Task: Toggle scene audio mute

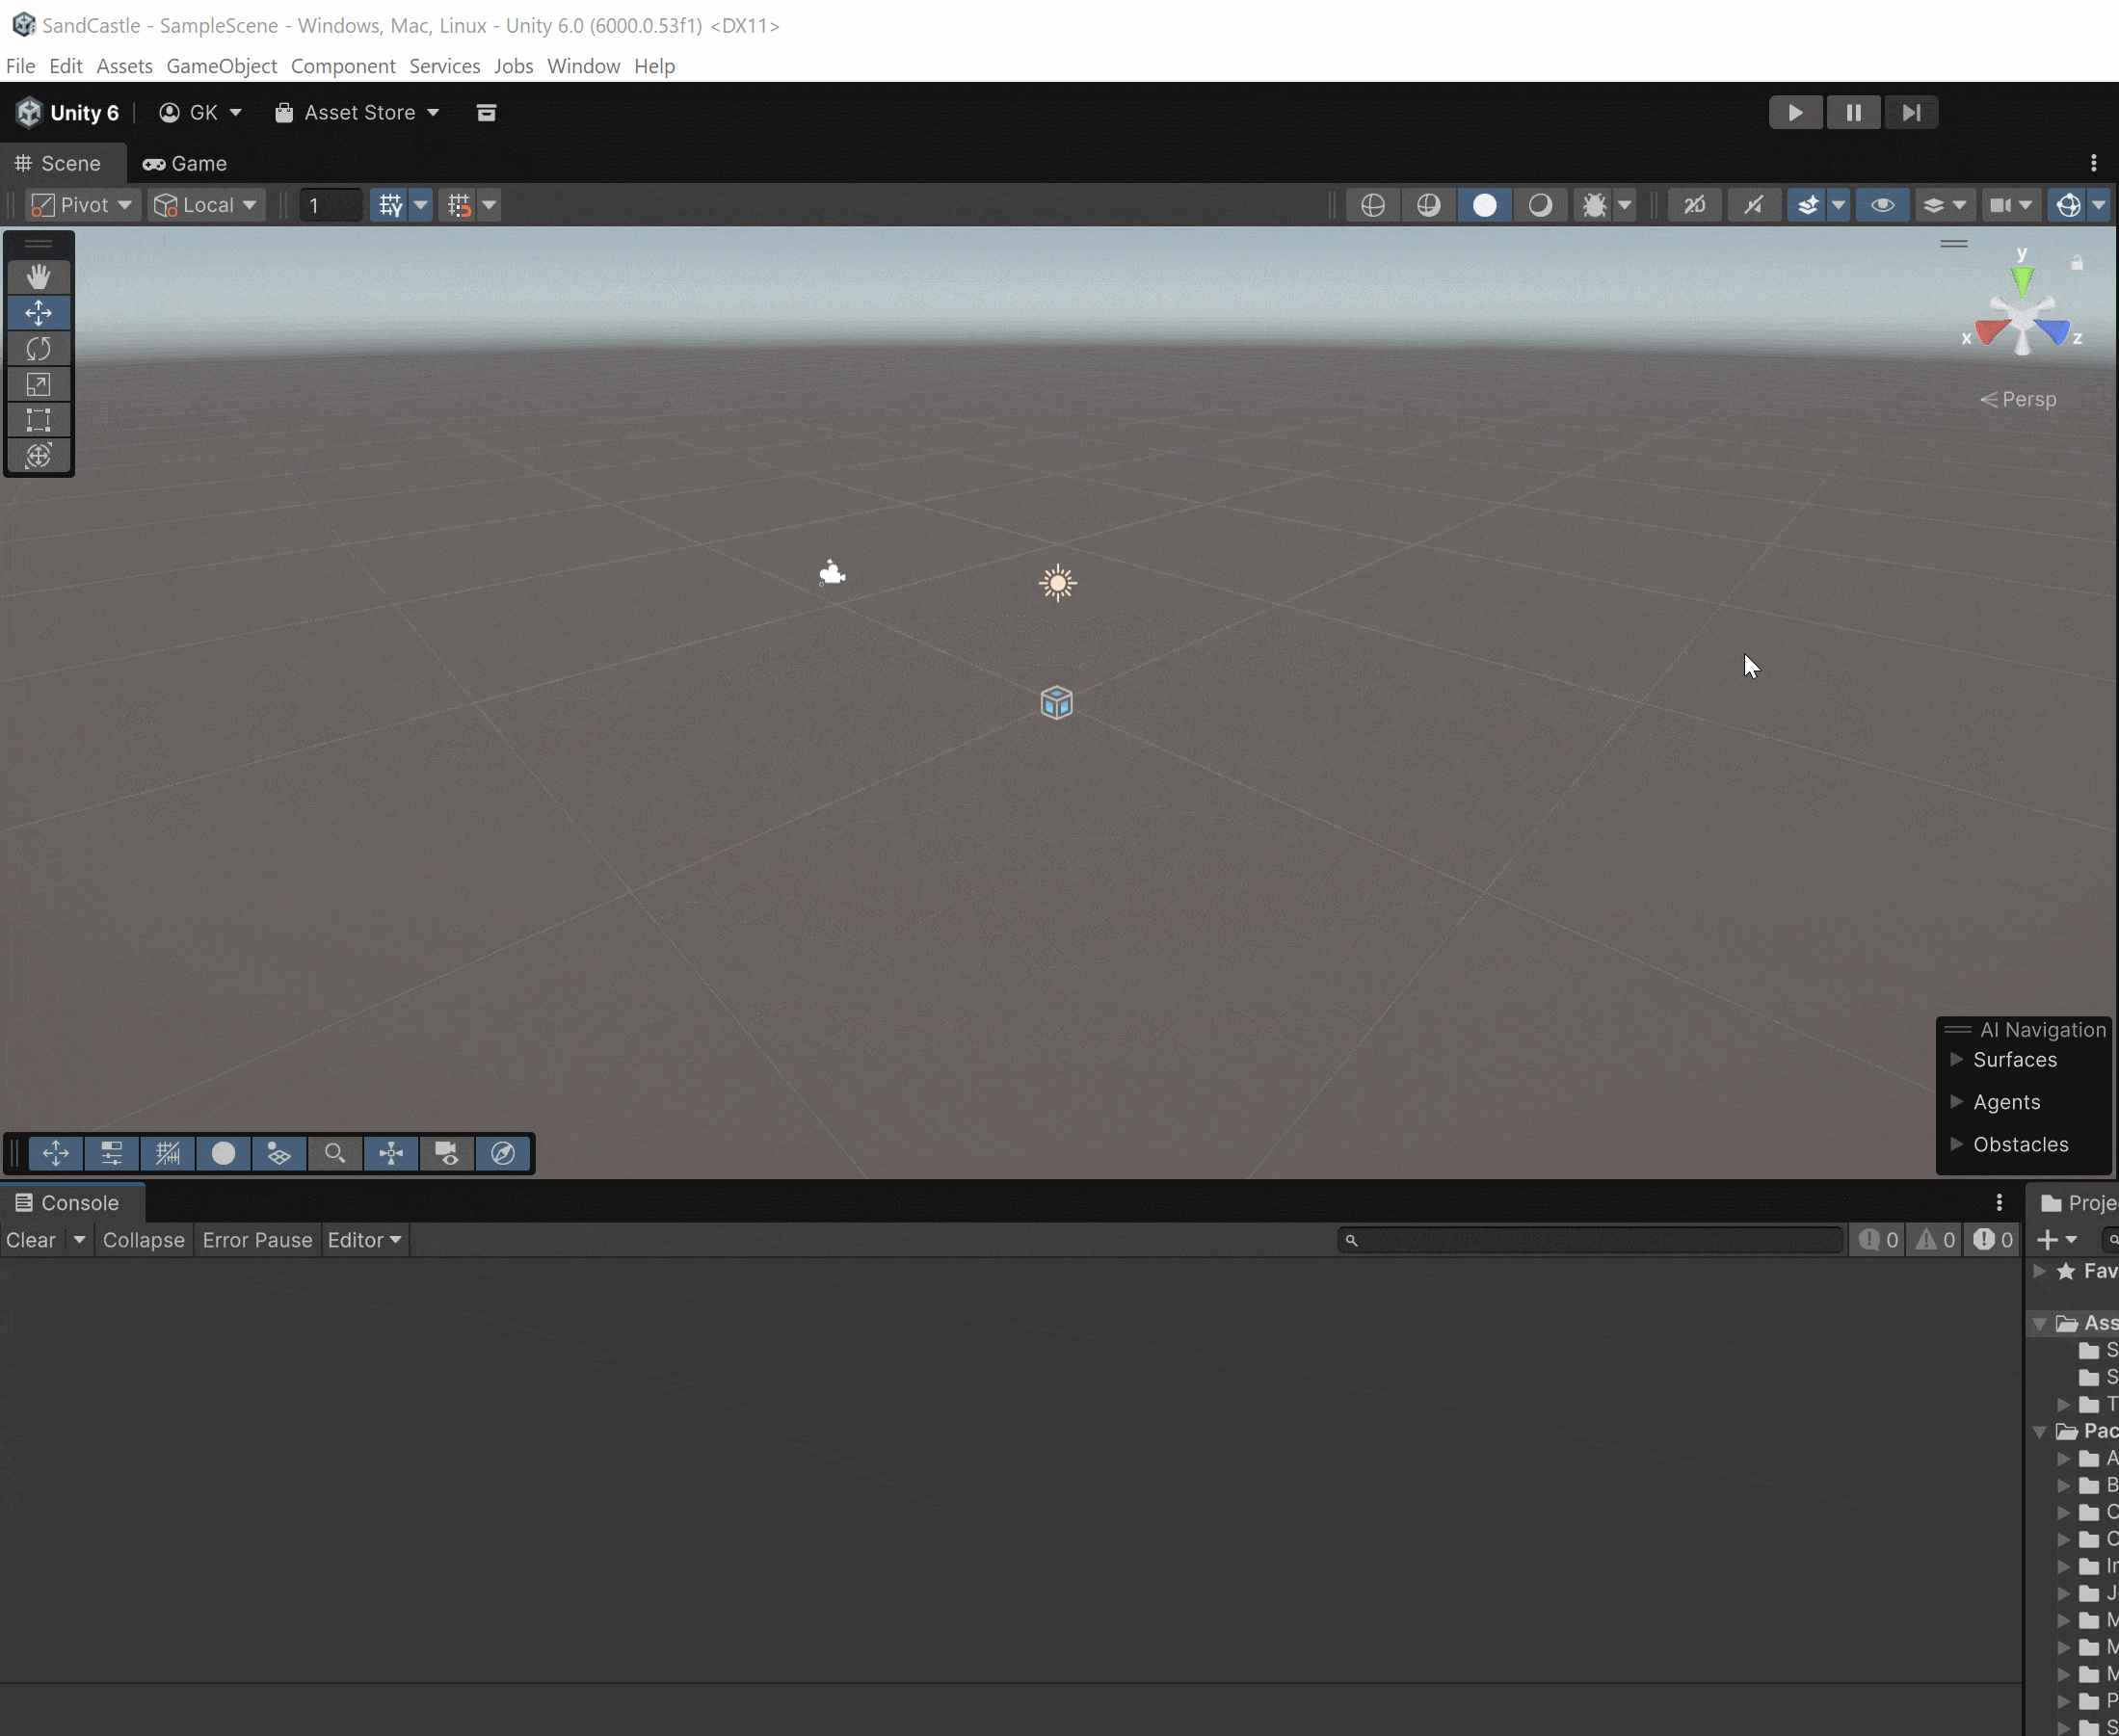Action: (x=1754, y=204)
